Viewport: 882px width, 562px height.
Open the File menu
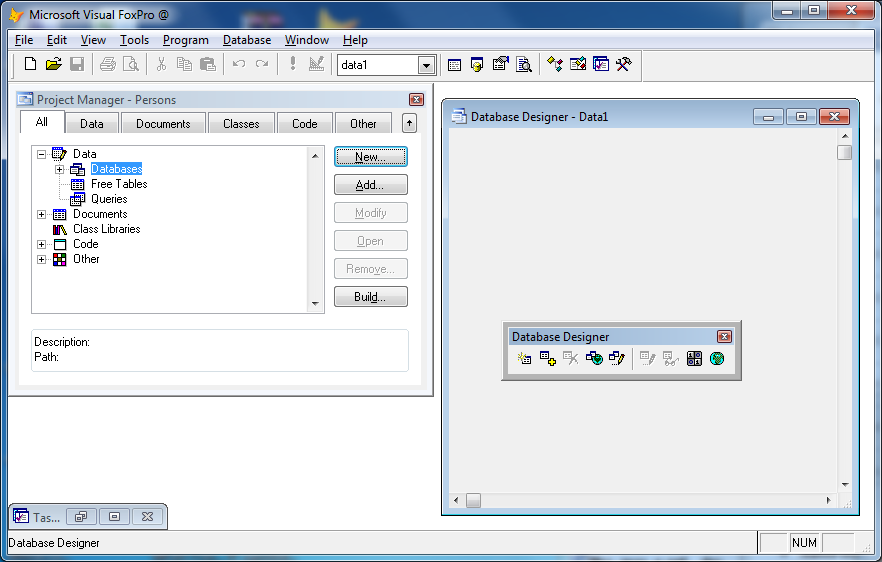24,40
